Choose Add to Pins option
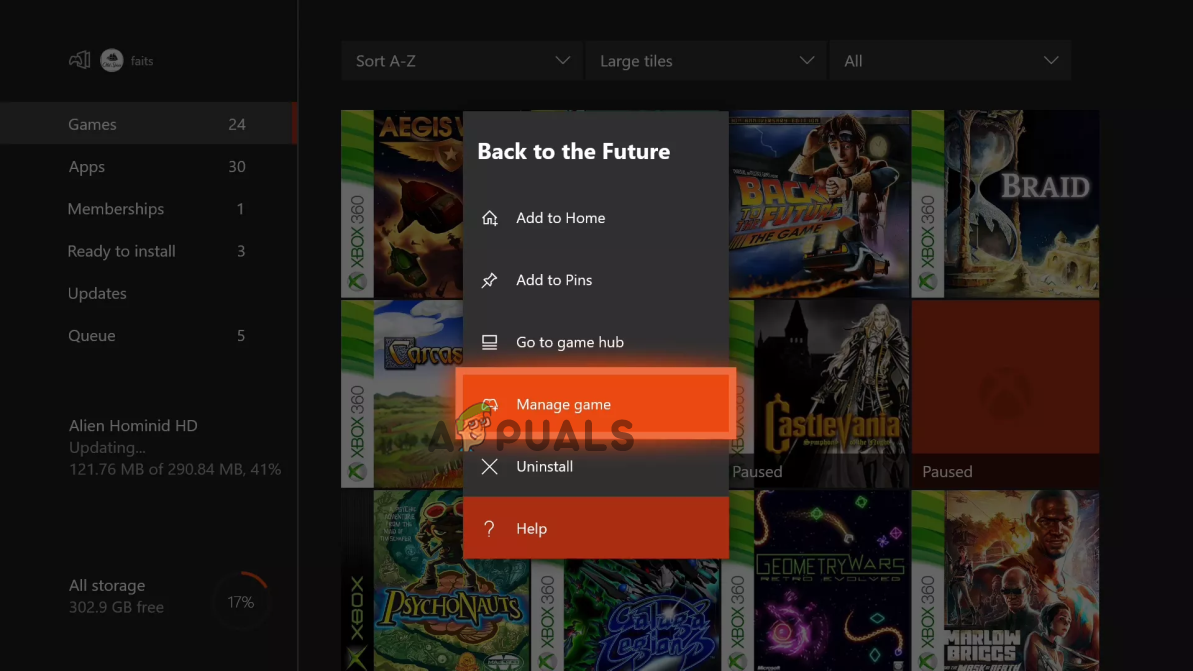1193x671 pixels. (596, 280)
